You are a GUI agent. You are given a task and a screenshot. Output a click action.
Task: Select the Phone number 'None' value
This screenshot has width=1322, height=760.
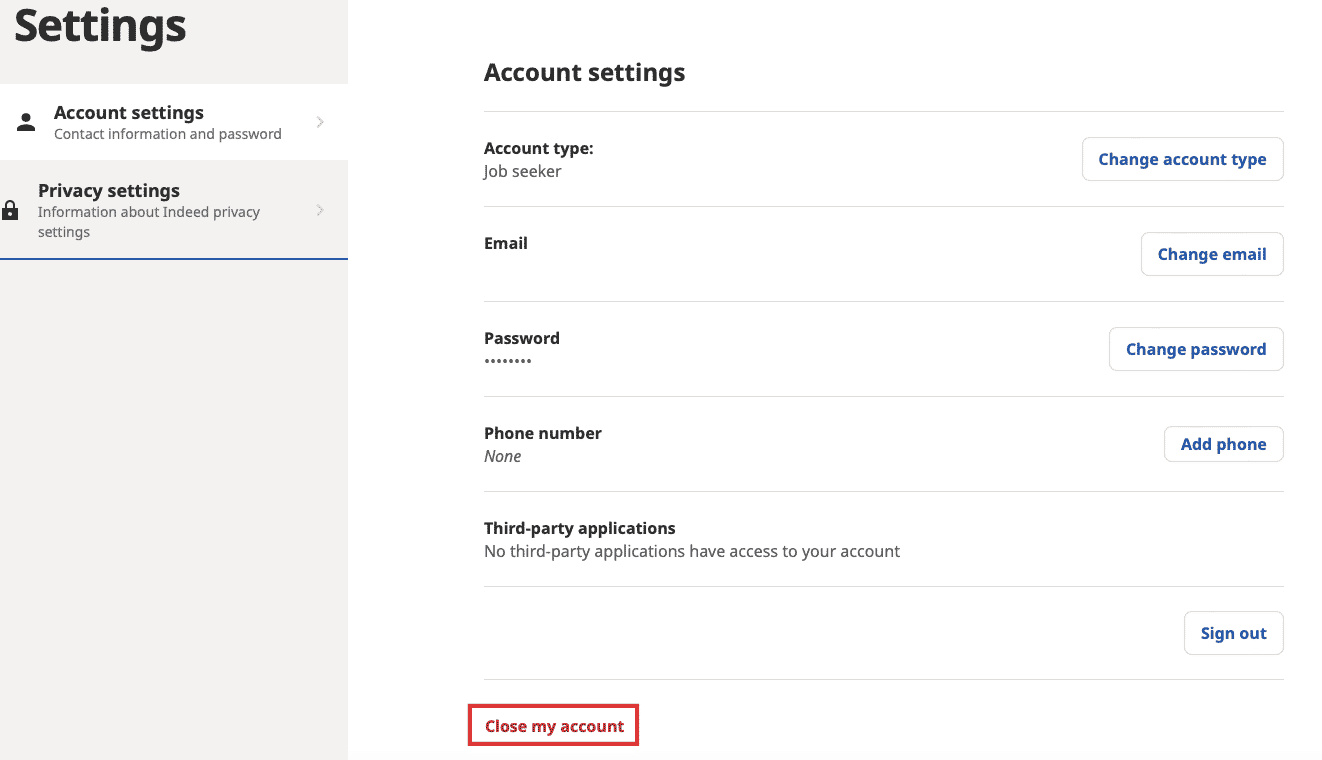[x=503, y=456]
